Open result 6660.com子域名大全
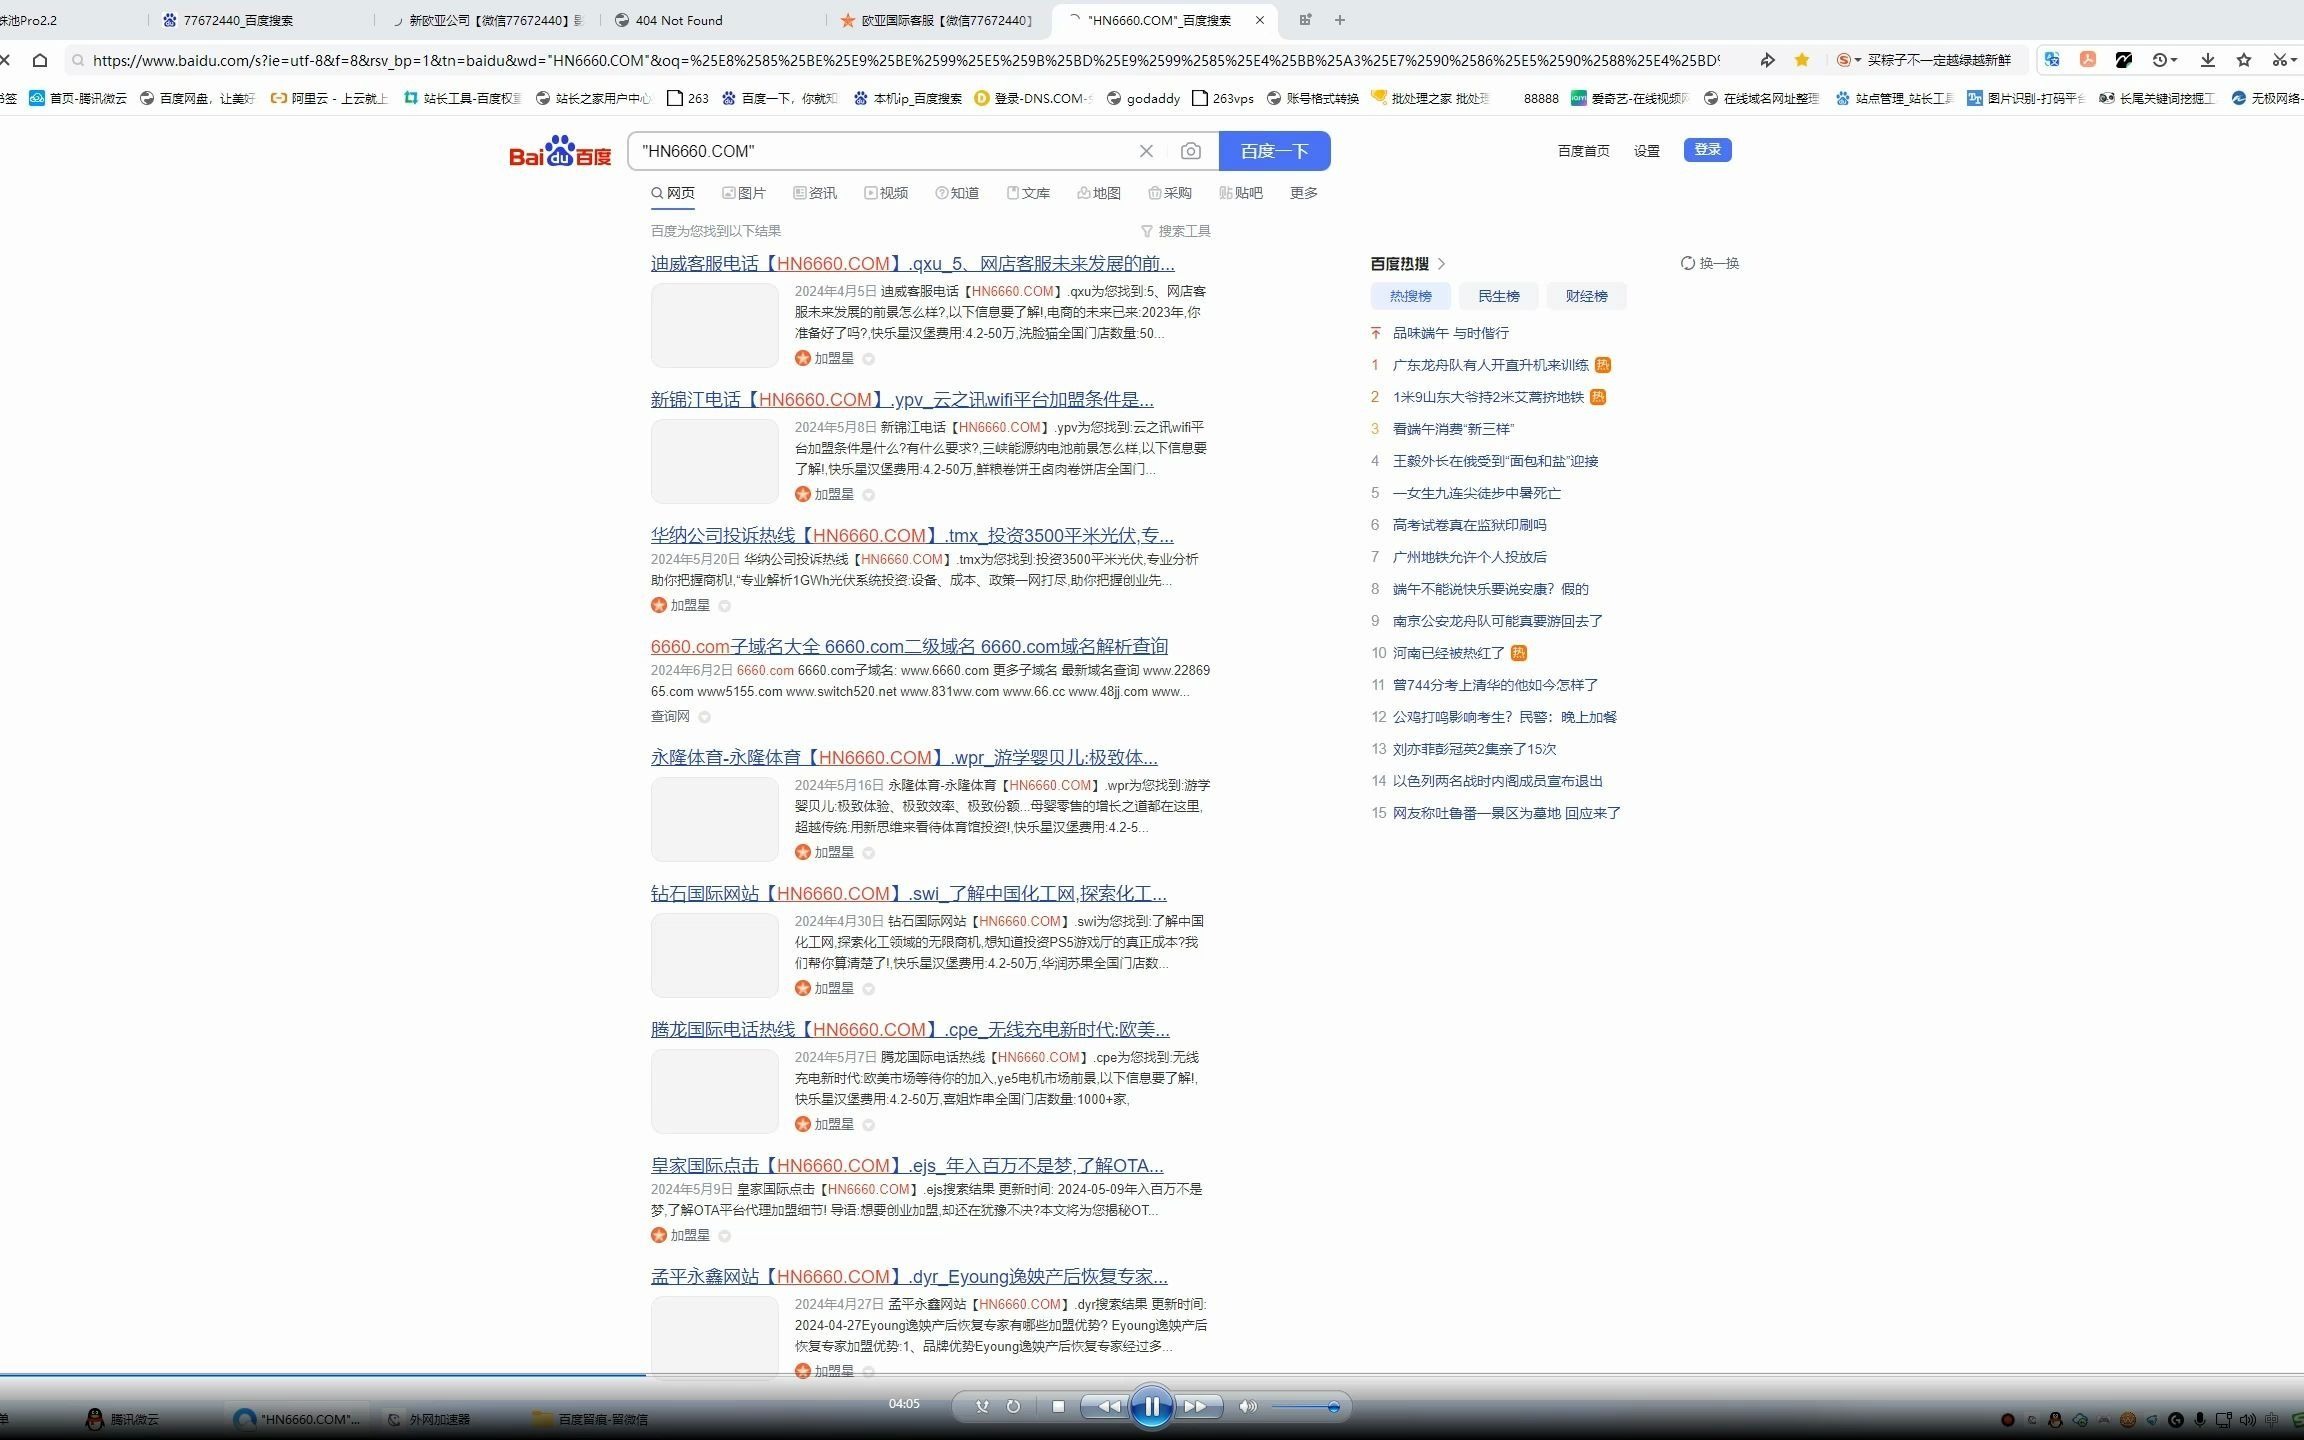This screenshot has height=1440, width=2304. (x=909, y=647)
